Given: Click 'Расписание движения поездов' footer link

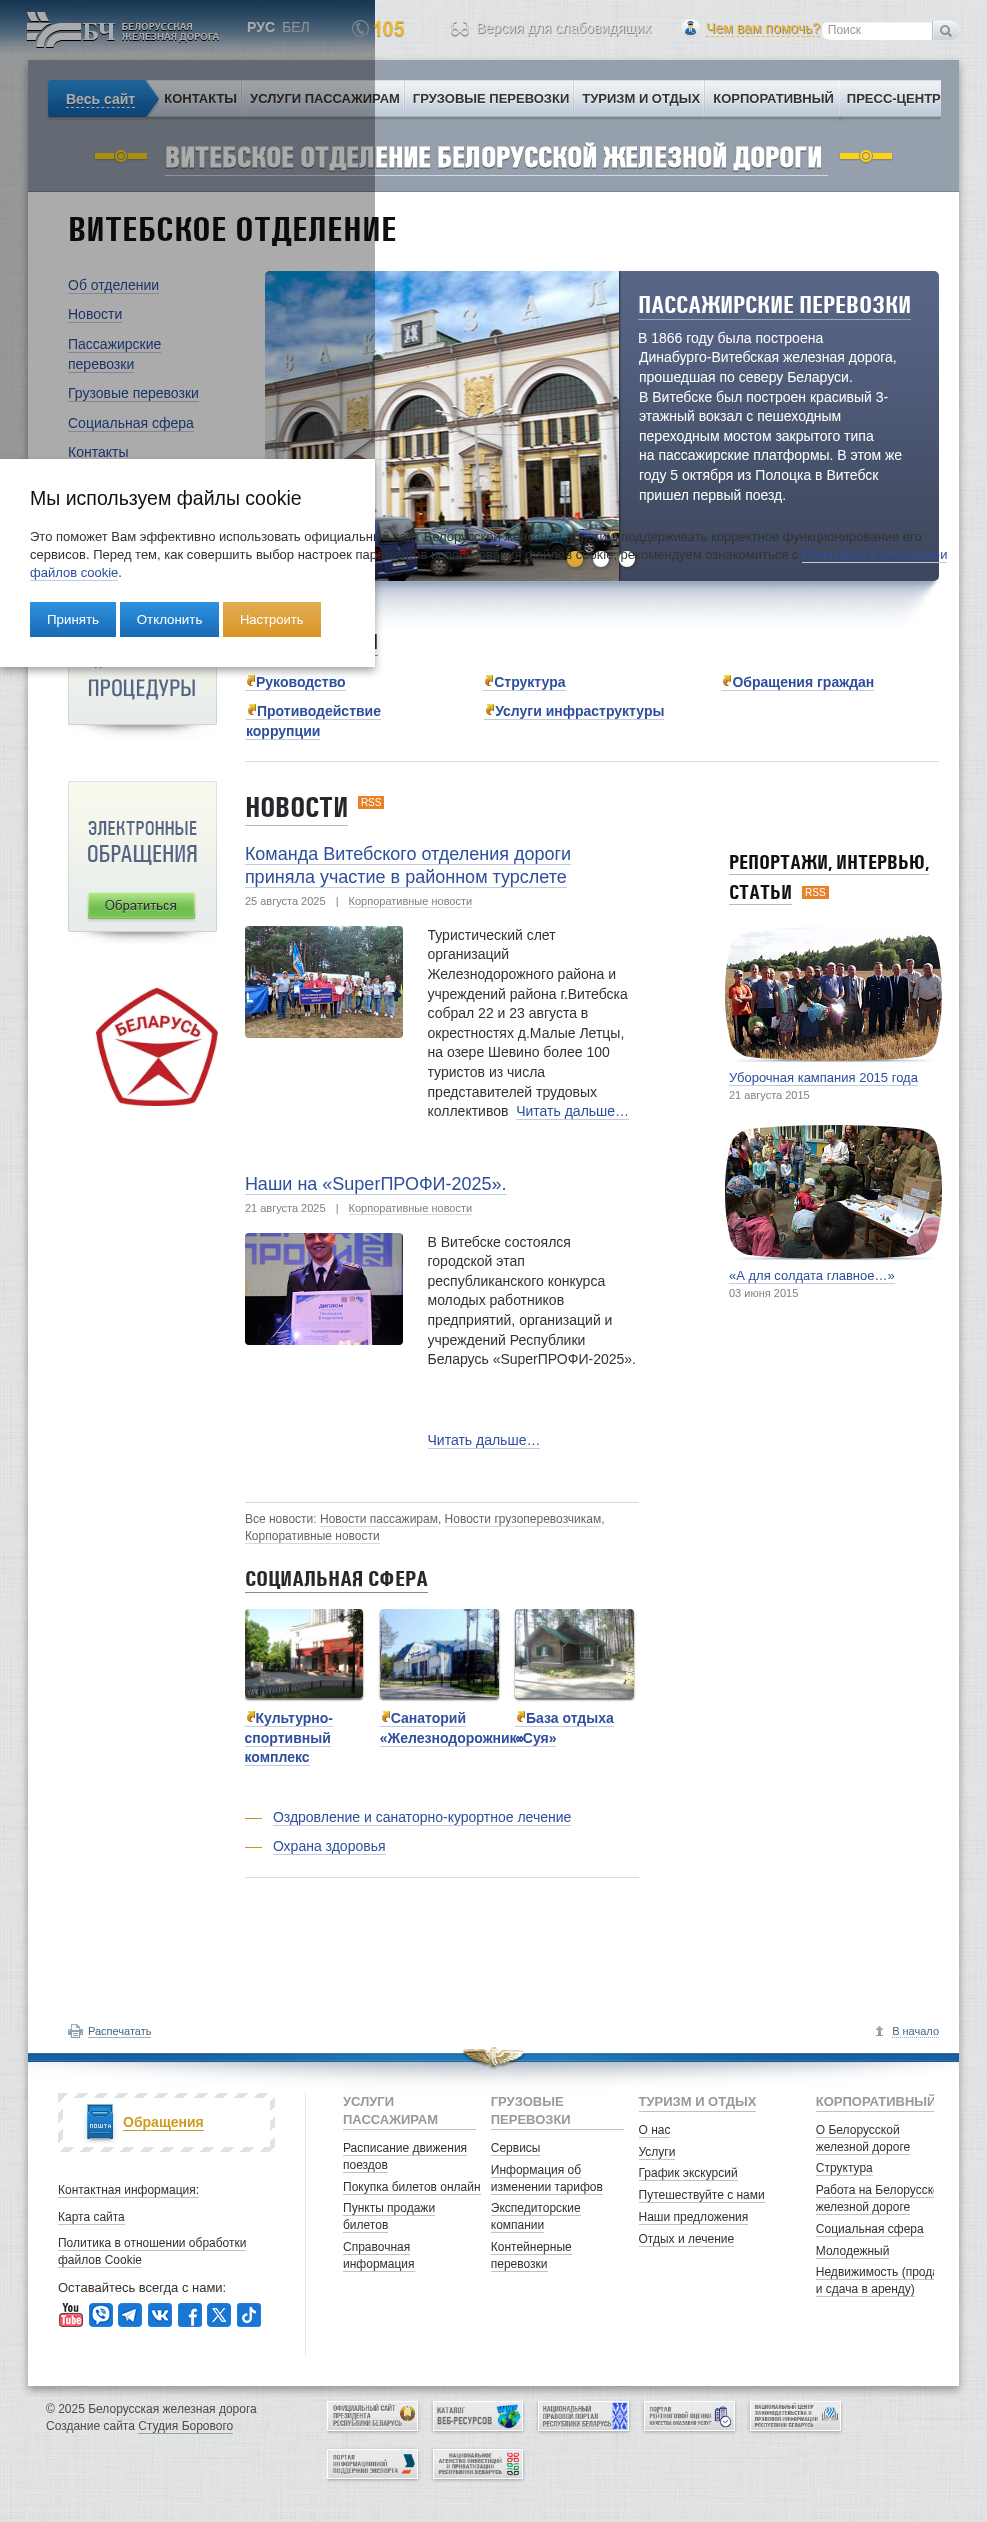Looking at the screenshot, I should 405,2156.
